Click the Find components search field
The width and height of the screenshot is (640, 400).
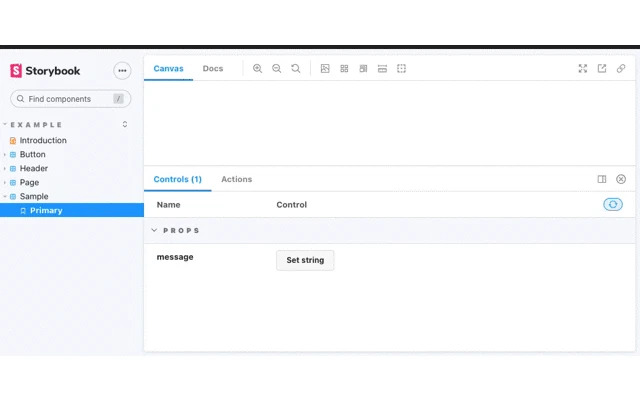(71, 99)
